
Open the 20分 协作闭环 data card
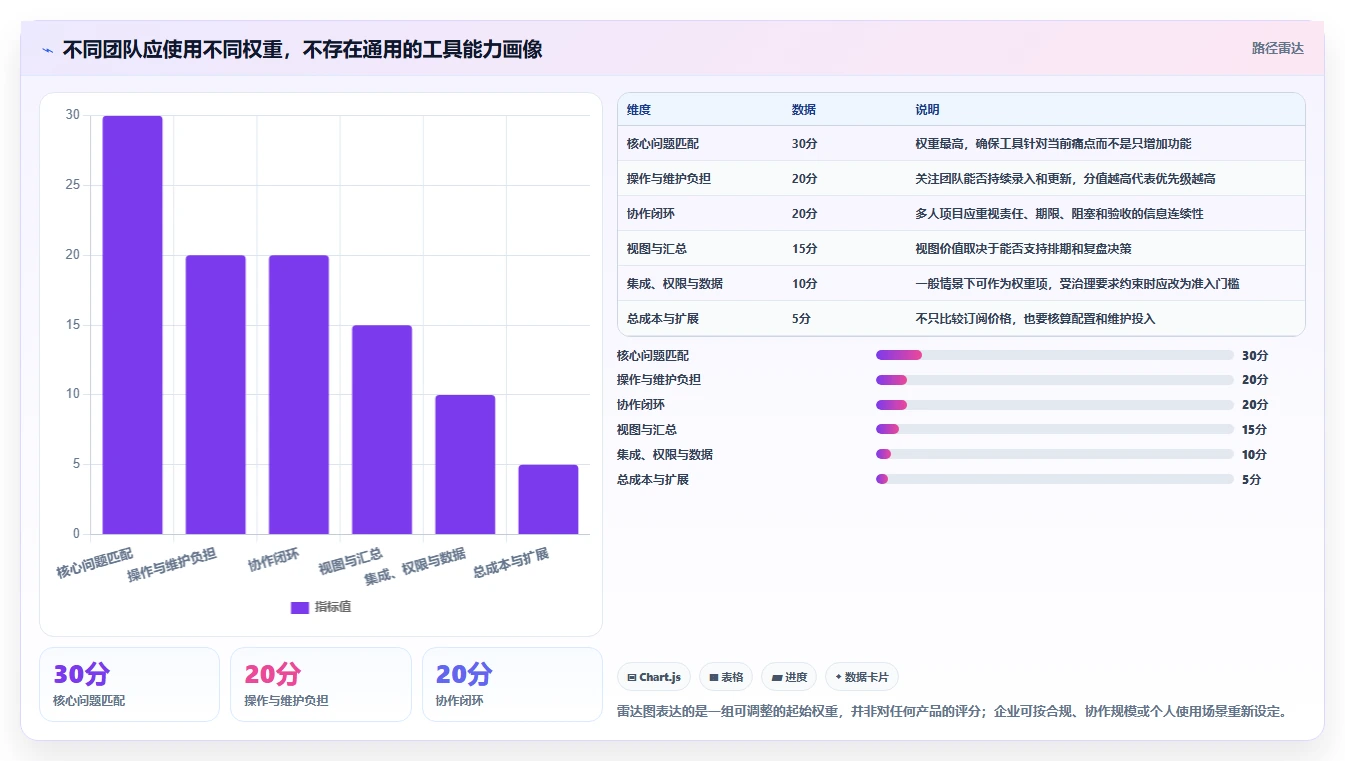[512, 684]
